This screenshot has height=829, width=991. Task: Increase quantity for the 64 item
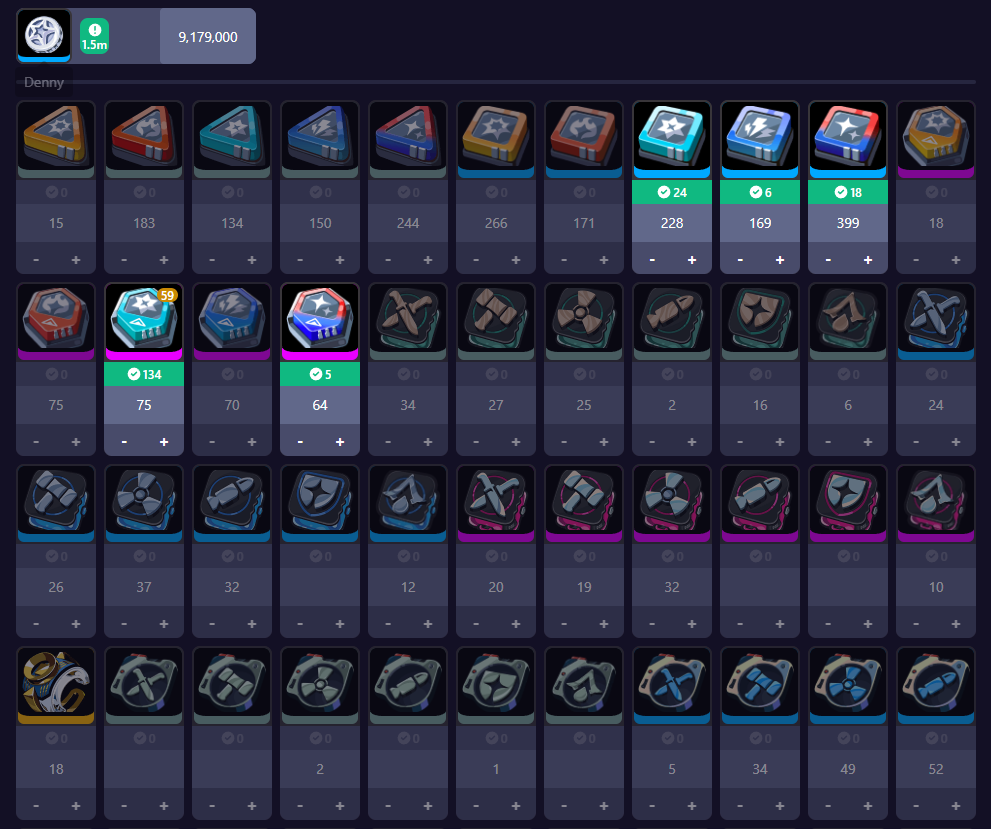point(340,442)
